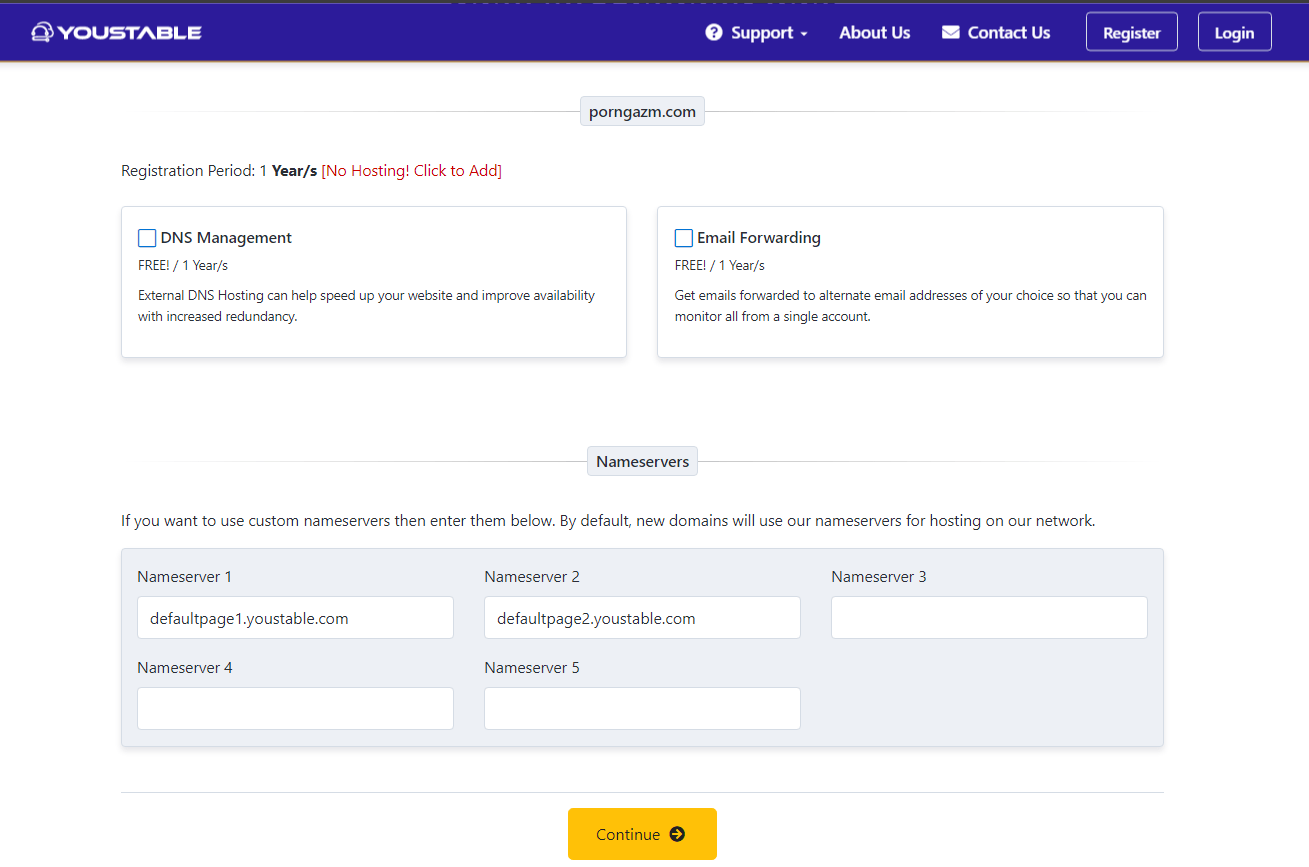Viewport: 1309px width, 867px height.
Task: Click into the Nameserver 2 text box
Action: pos(642,618)
